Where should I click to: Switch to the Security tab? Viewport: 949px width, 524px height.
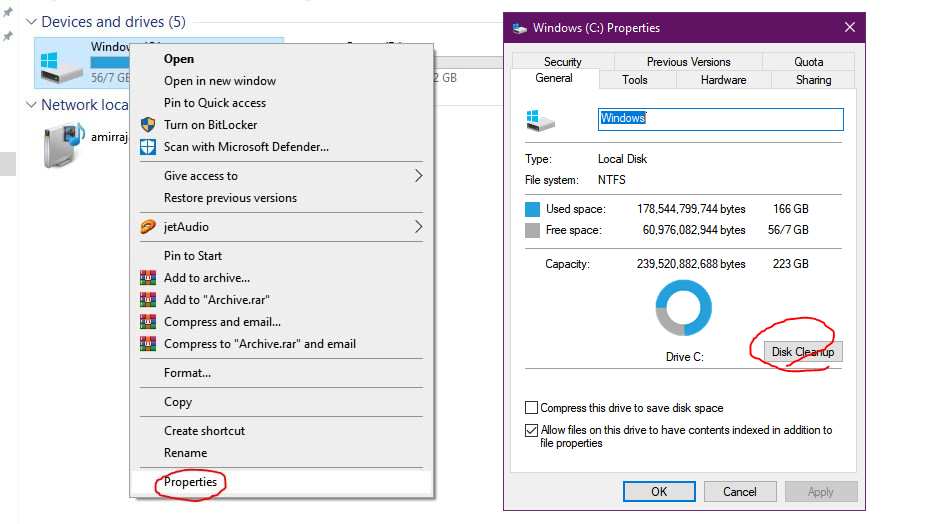click(563, 62)
